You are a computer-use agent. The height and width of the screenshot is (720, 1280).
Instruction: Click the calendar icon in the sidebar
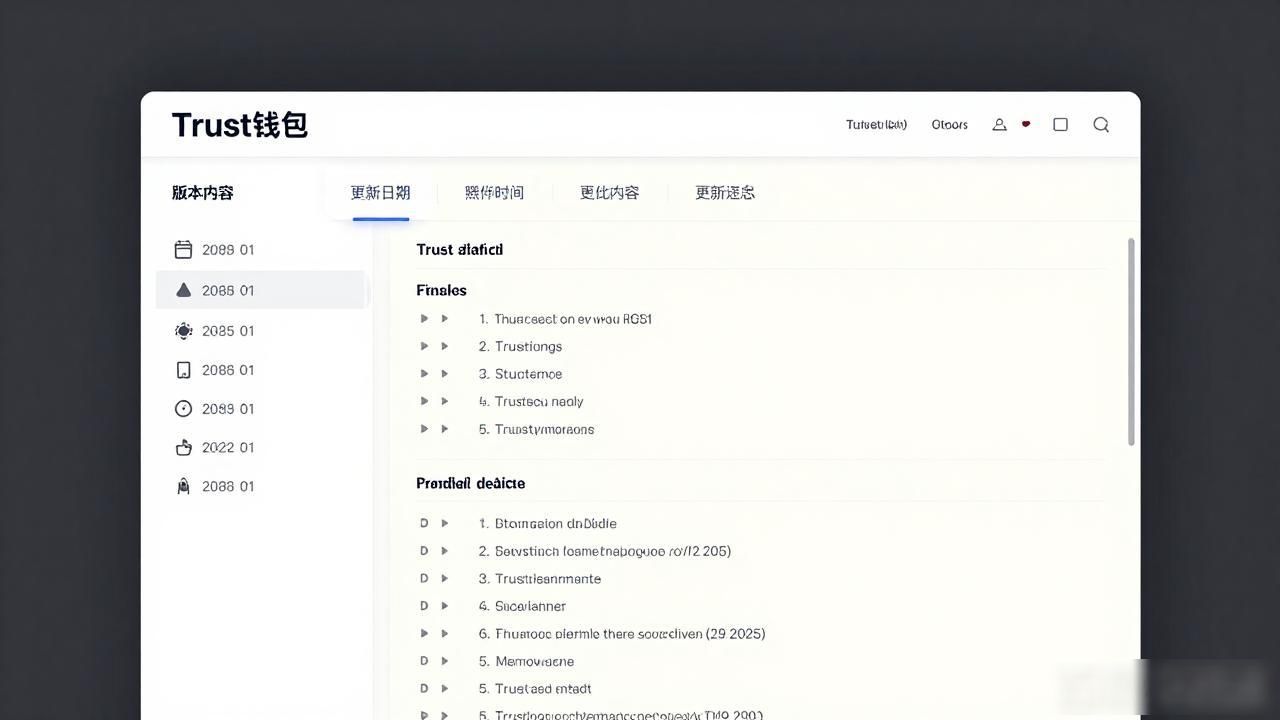(x=183, y=249)
